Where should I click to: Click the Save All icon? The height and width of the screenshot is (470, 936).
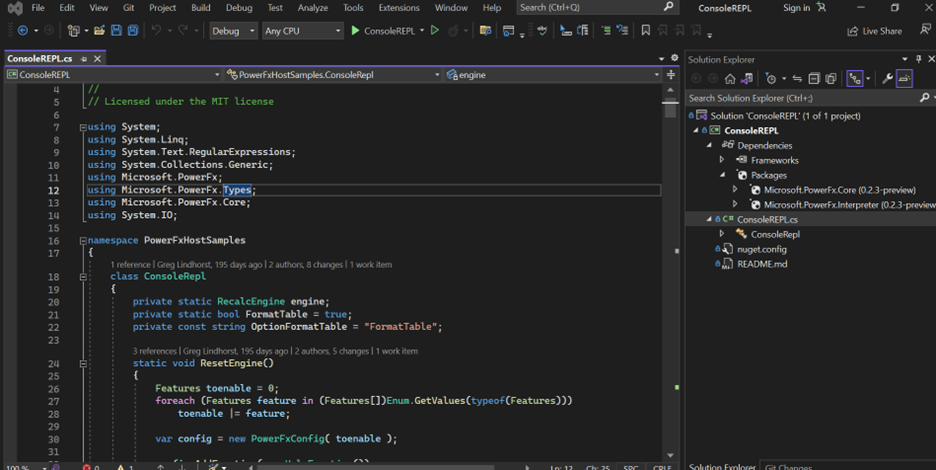133,30
